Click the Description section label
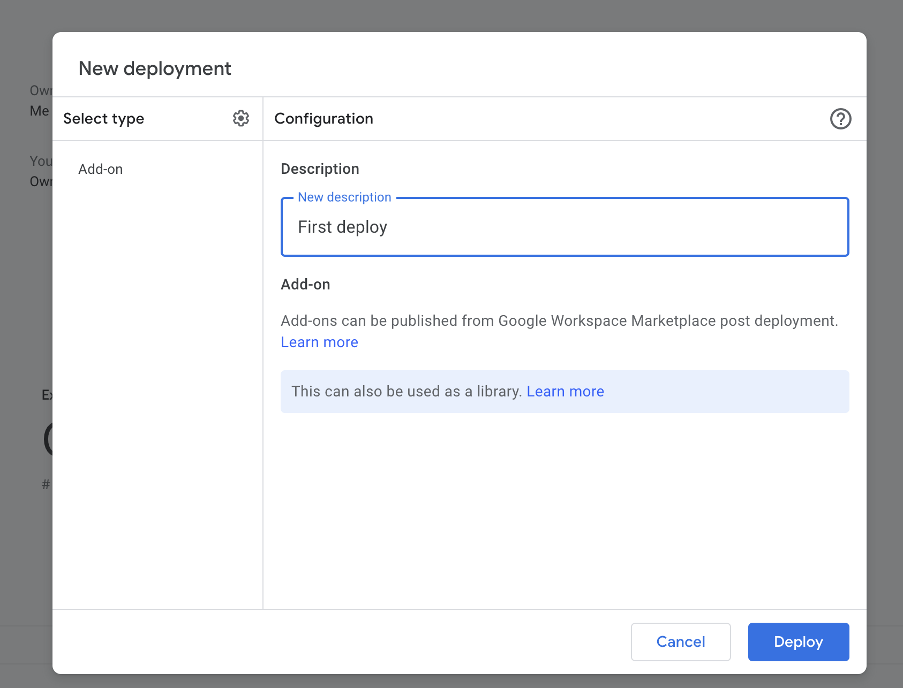The height and width of the screenshot is (688, 904). (320, 169)
